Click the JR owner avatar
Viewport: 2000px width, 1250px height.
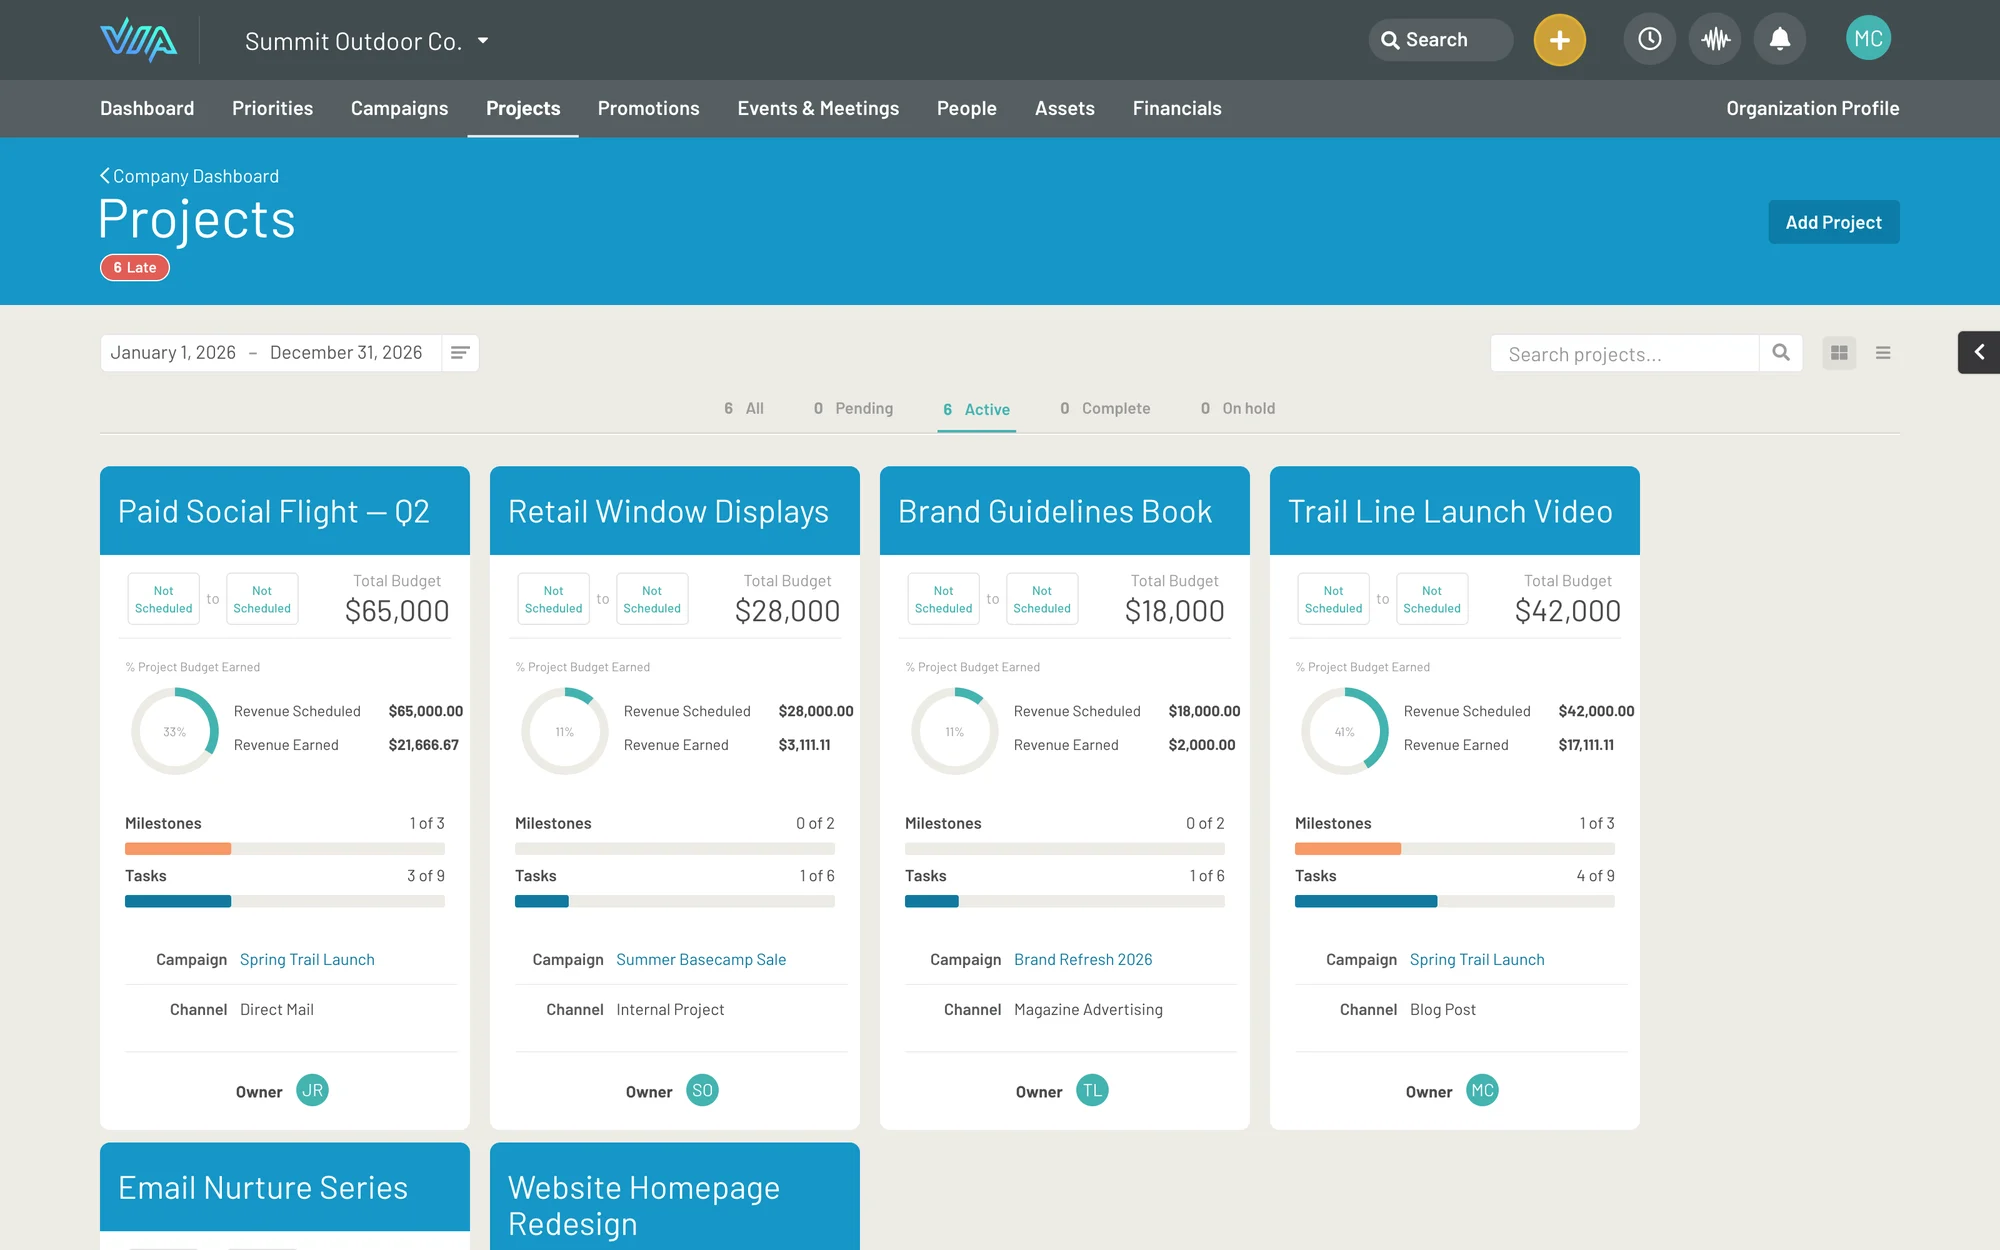(x=313, y=1091)
